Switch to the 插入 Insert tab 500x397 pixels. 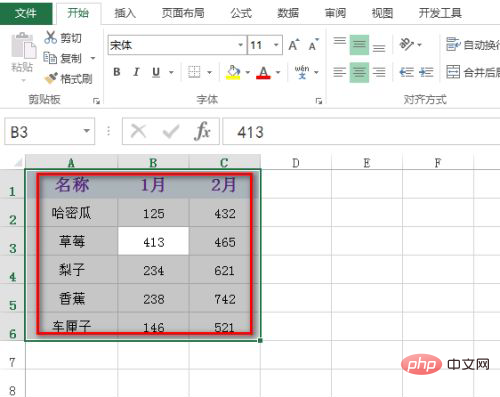125,13
